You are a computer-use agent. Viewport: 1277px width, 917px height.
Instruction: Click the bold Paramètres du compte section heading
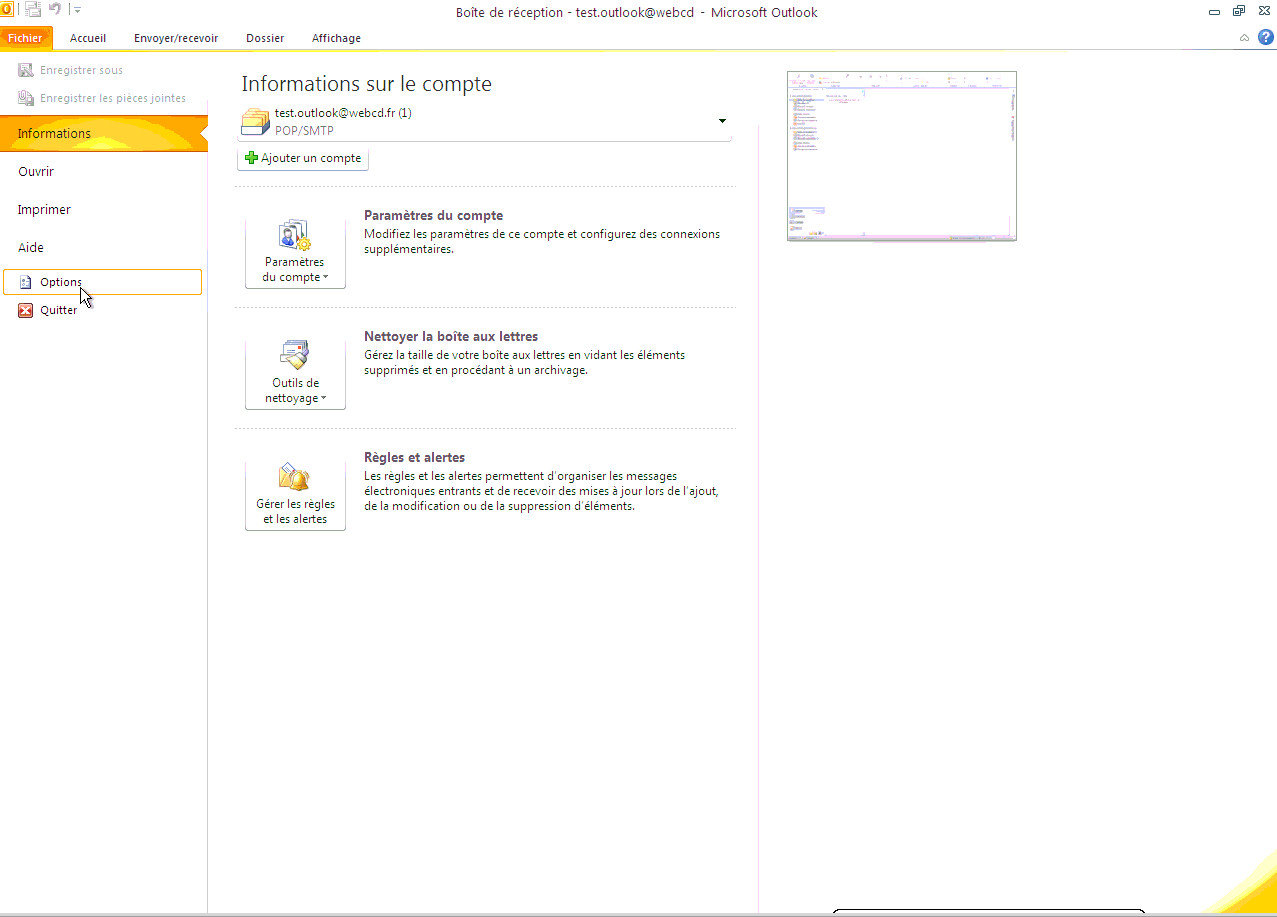(x=433, y=215)
